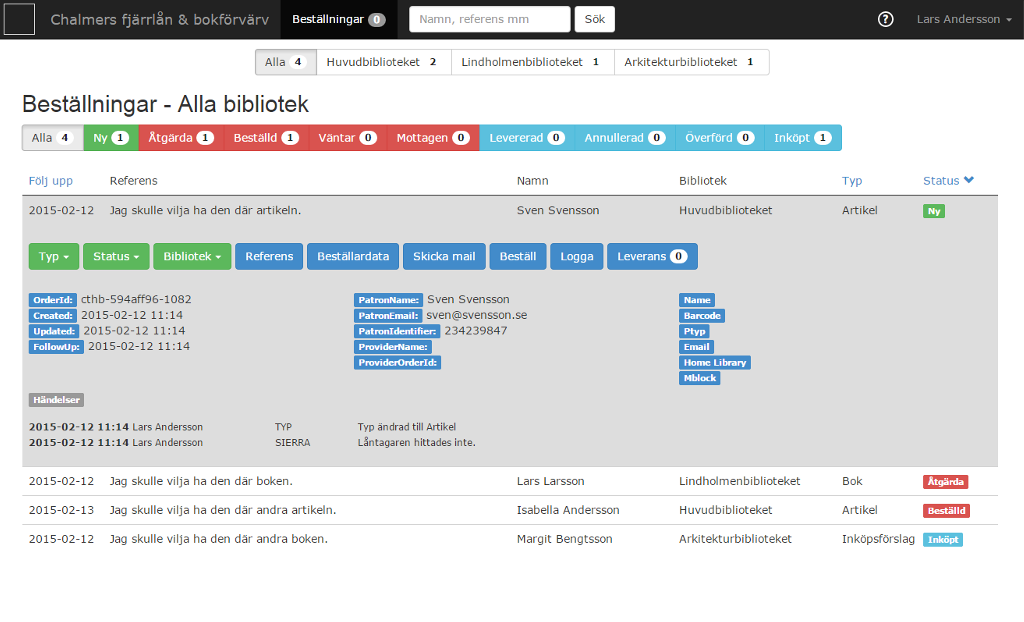Sort table by Följ upp column
The height and width of the screenshot is (622, 1024).
coord(50,181)
